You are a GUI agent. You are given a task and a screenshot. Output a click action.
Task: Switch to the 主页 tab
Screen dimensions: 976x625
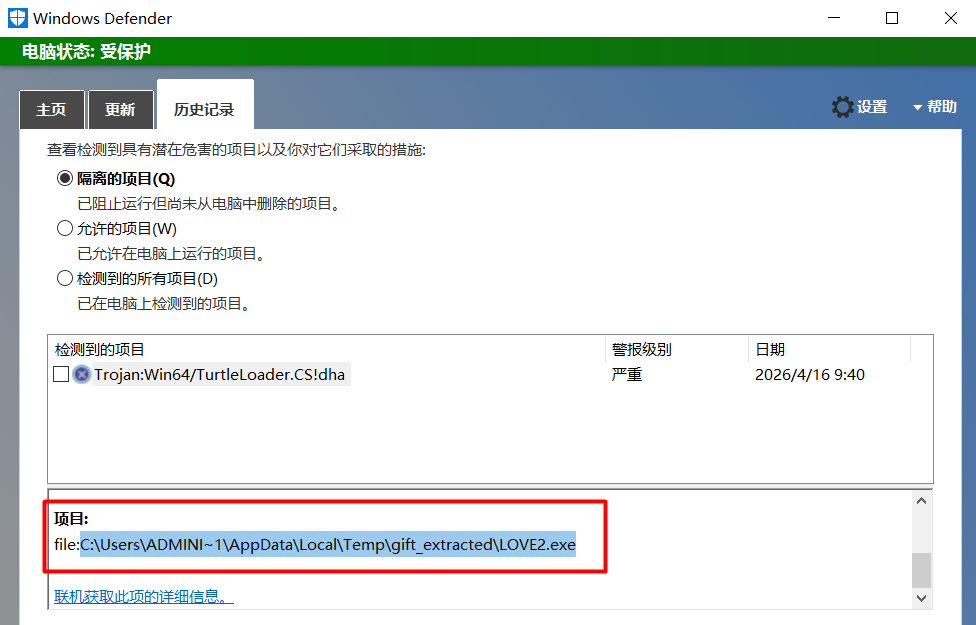(51, 110)
